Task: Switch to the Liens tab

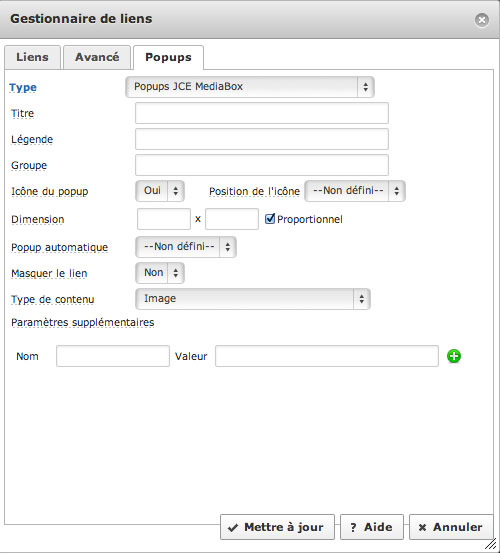Action: click(x=32, y=57)
